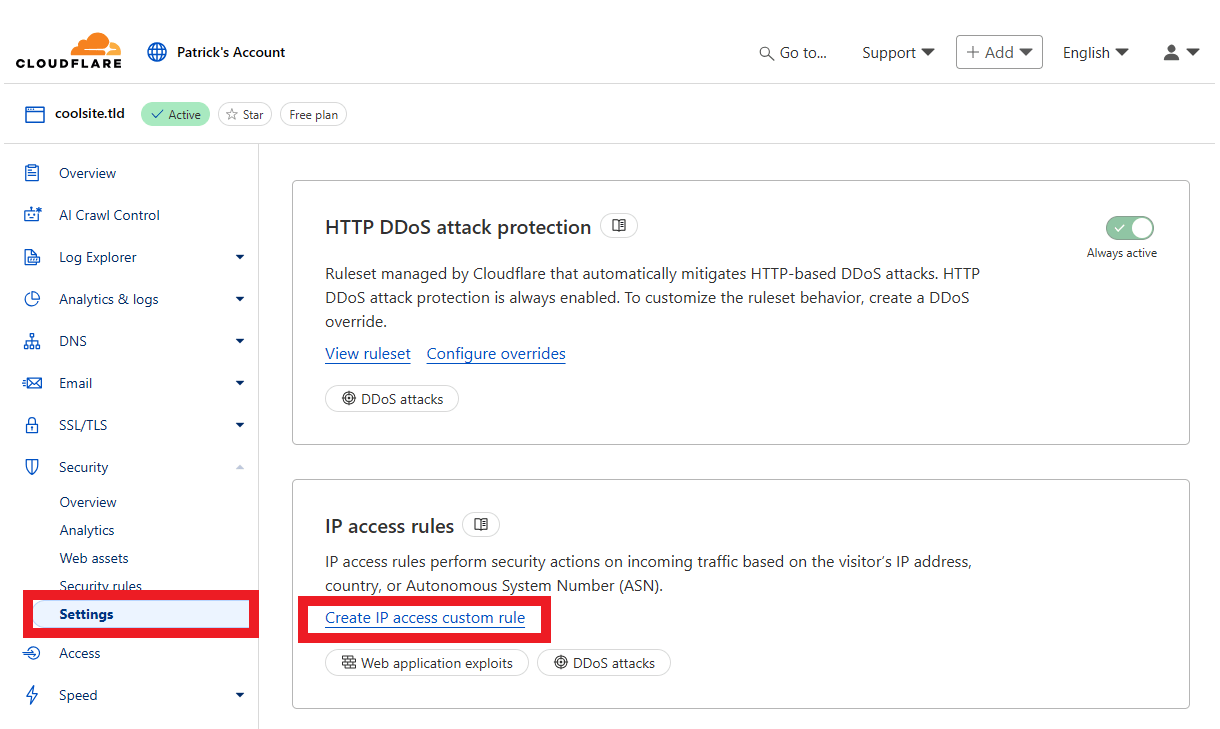The width and height of the screenshot is (1220, 729).
Task: Click the globe icon beside Patrick's Account
Action: point(157,52)
